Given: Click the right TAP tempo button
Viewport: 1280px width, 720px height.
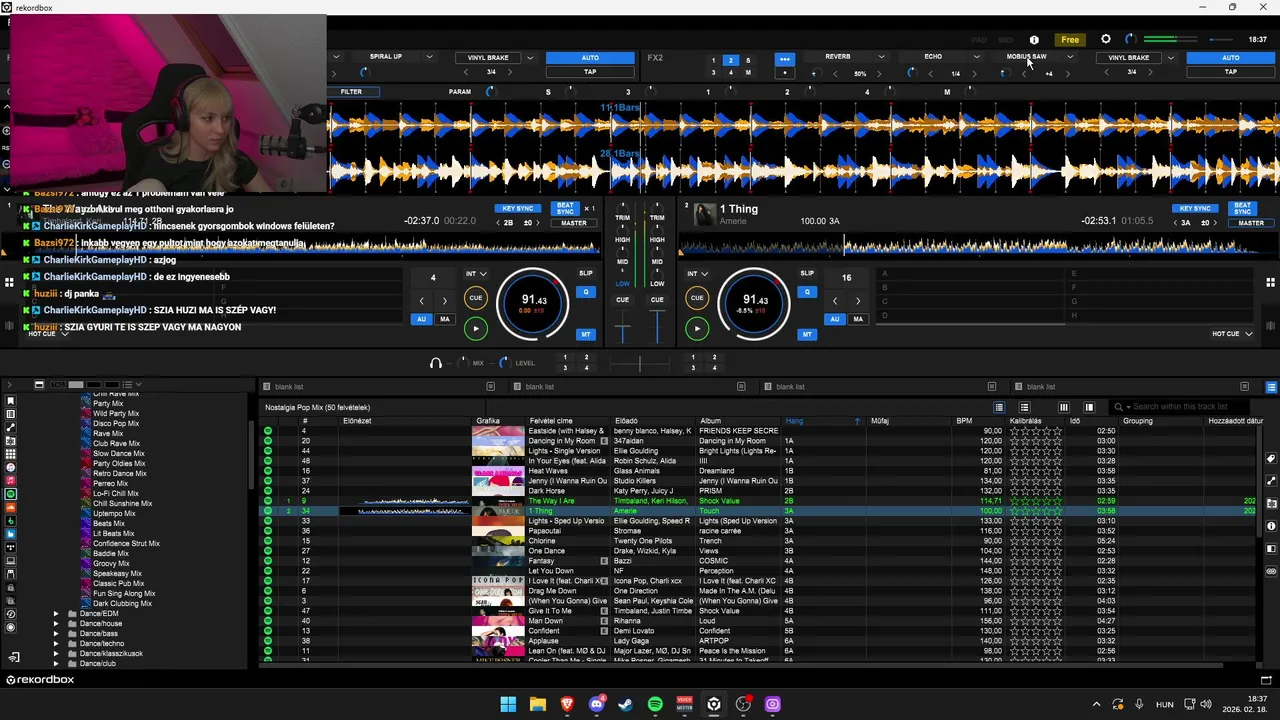Looking at the screenshot, I should click(x=1230, y=72).
